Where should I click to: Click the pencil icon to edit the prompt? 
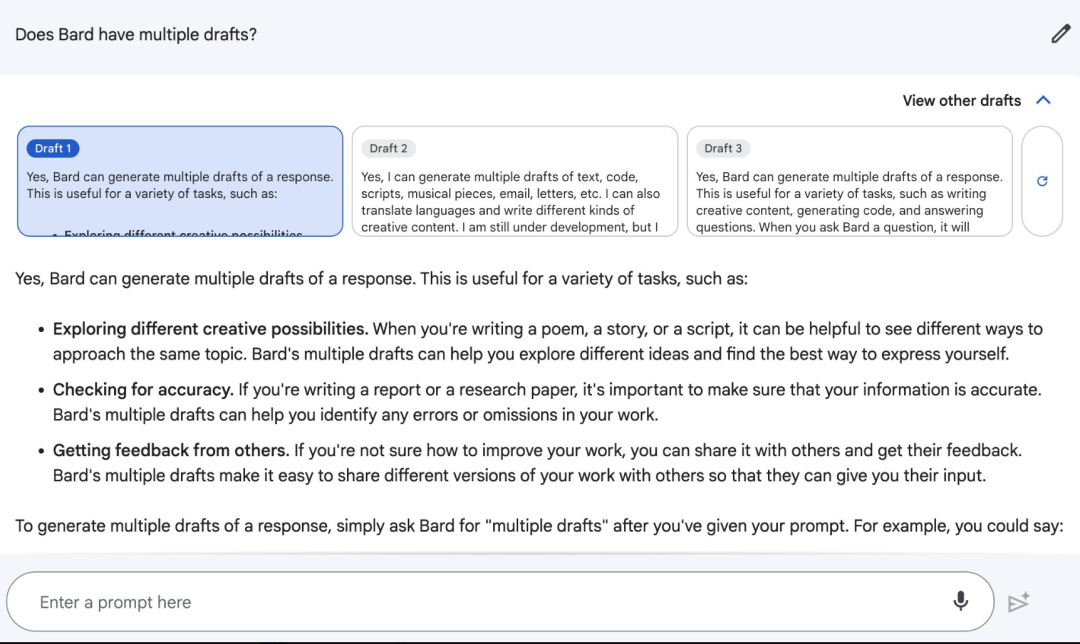(x=1060, y=34)
